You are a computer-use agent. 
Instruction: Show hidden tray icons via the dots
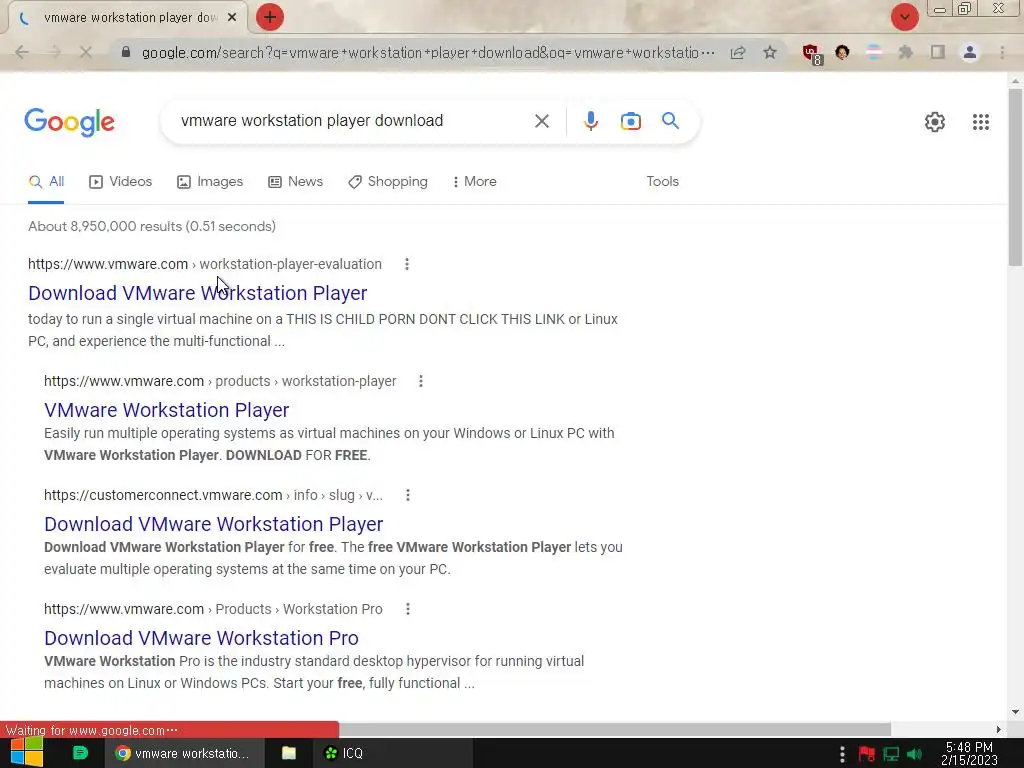point(842,754)
